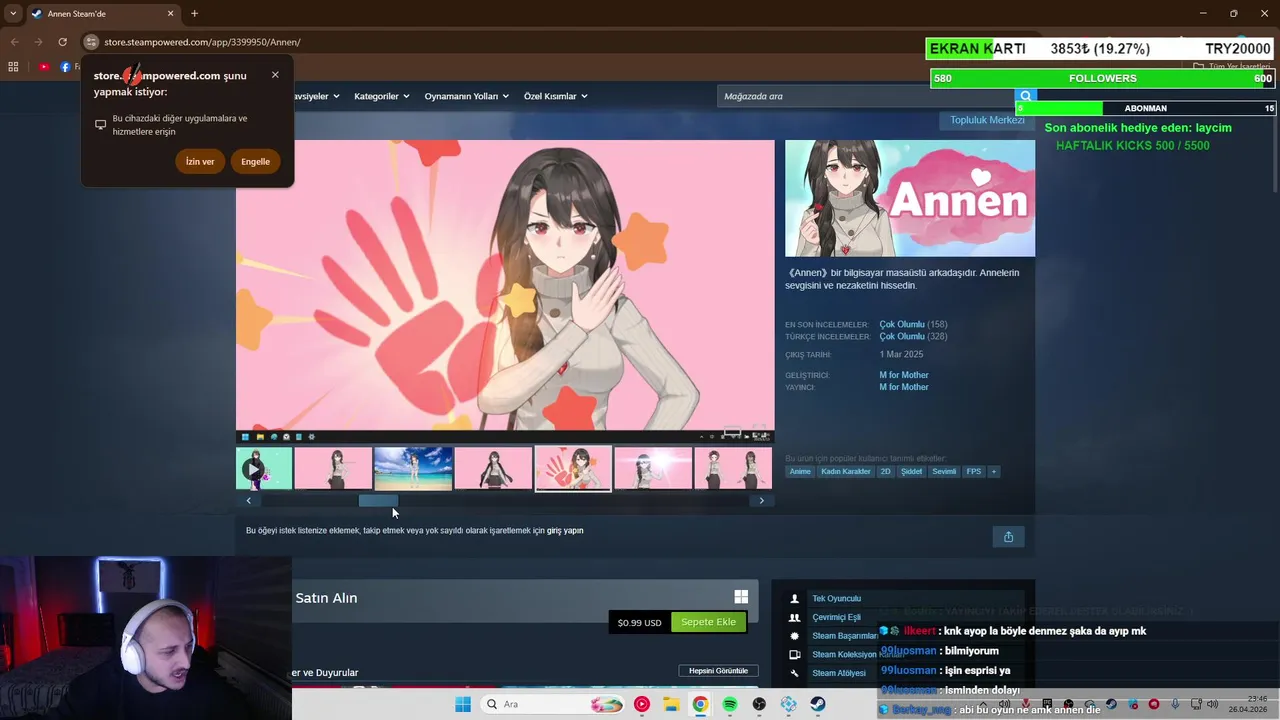Expand the Tavsiyeler menu
This screenshot has width=1280, height=720.
[x=315, y=96]
